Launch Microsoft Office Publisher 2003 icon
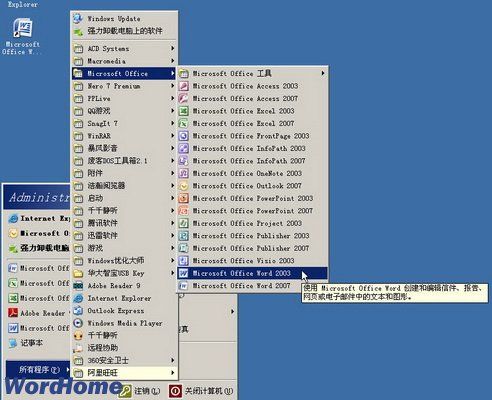Viewport: 492px width, 400px height. (183, 236)
